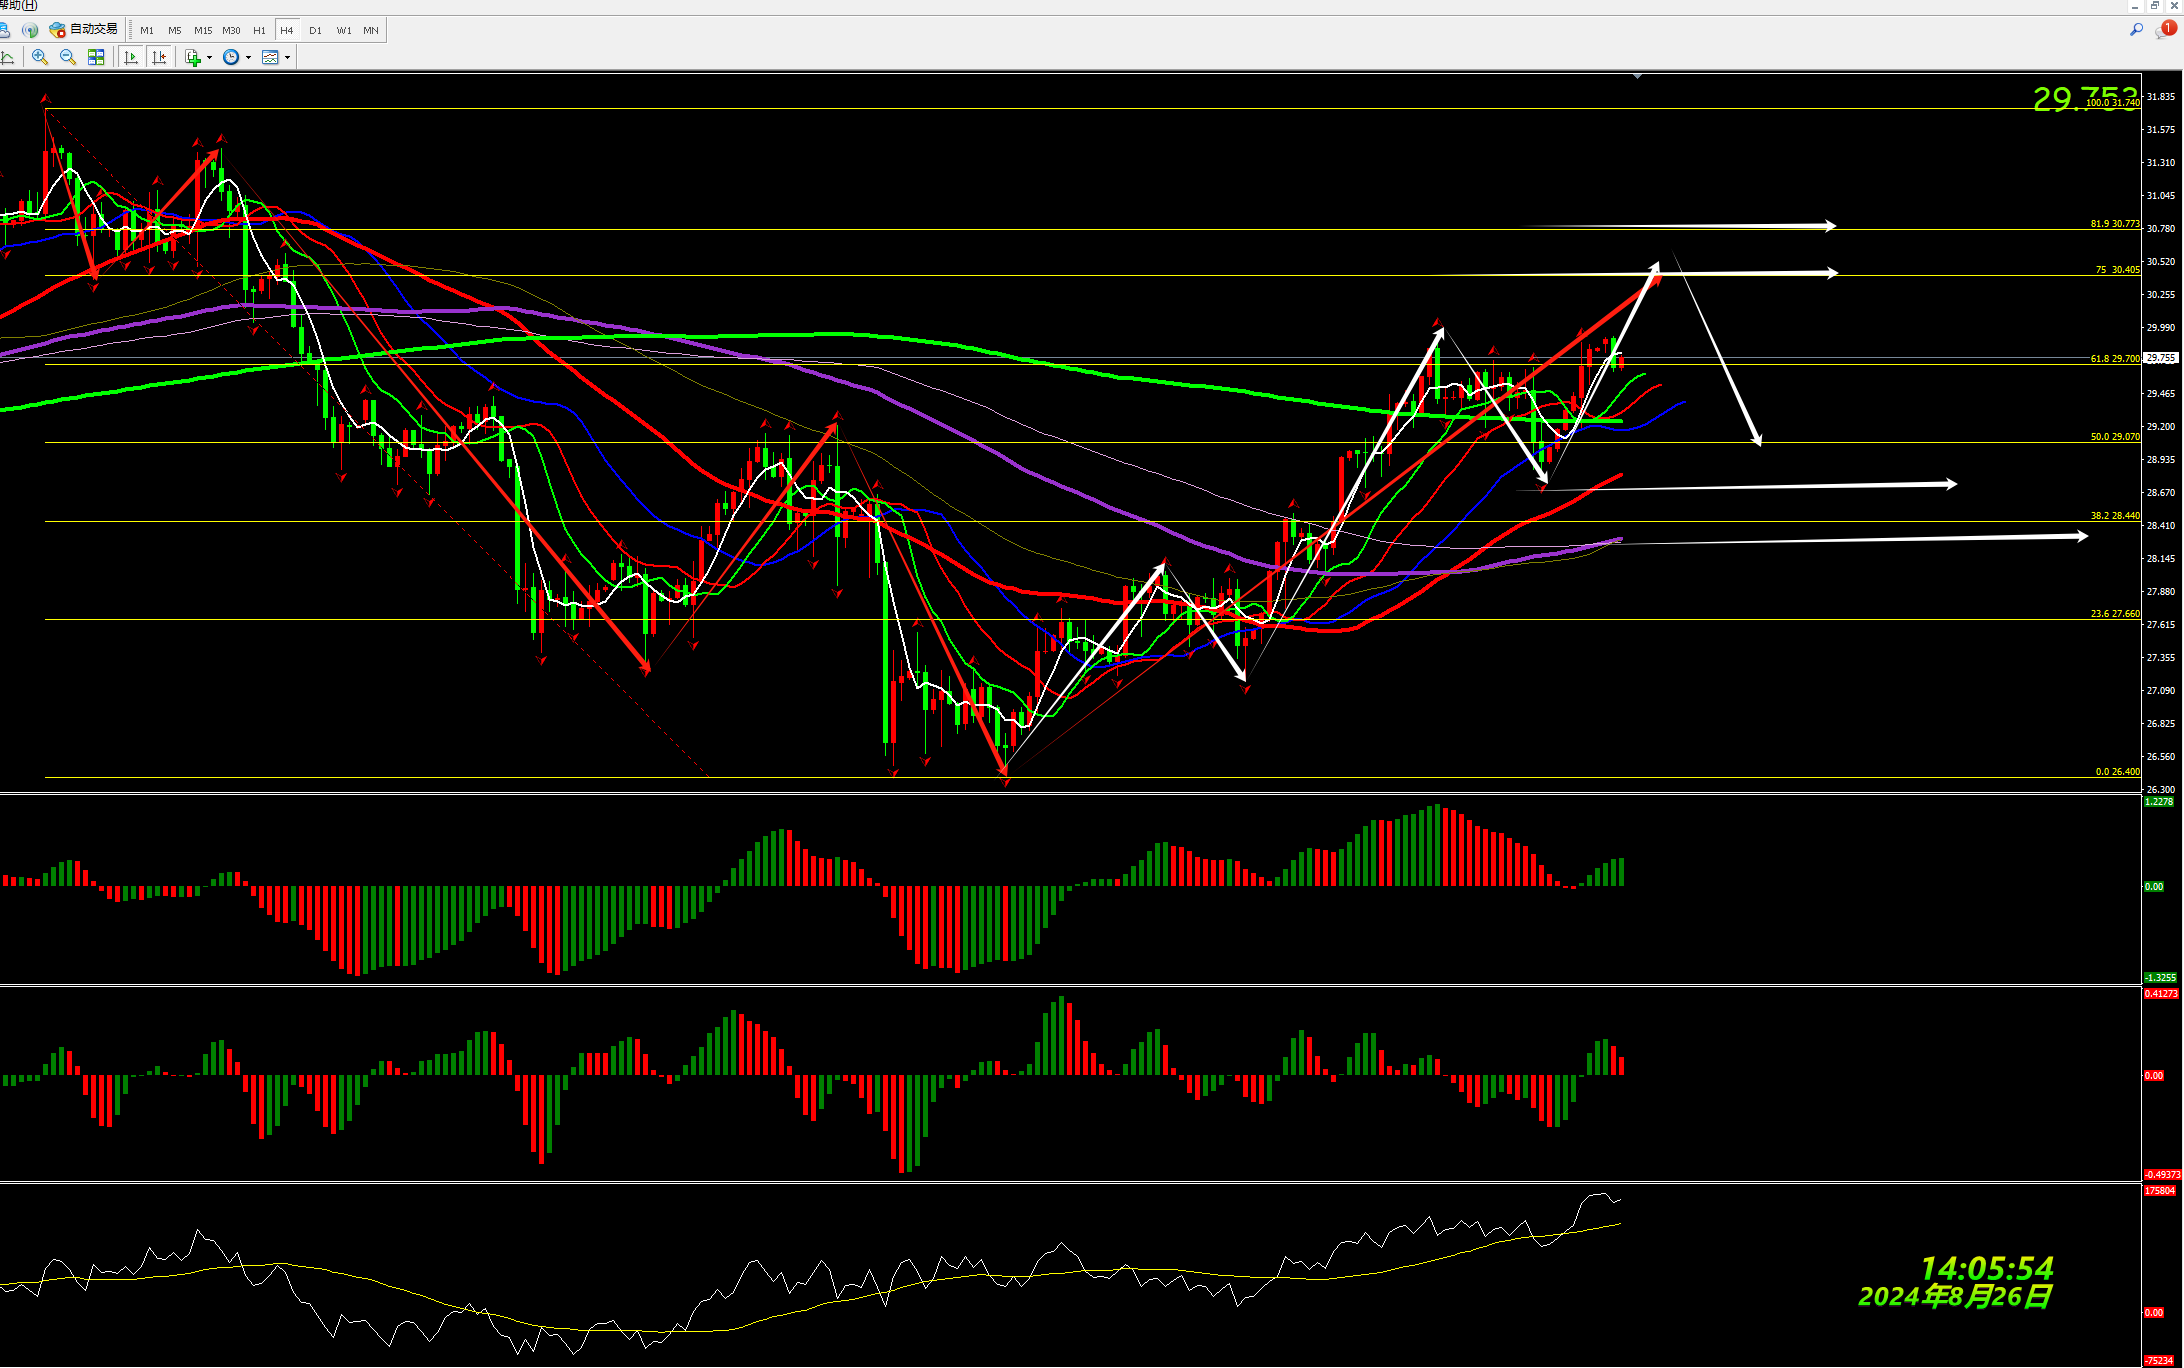2184x1368 pixels.
Task: Toggle chart auto scroll button
Action: tap(131, 57)
